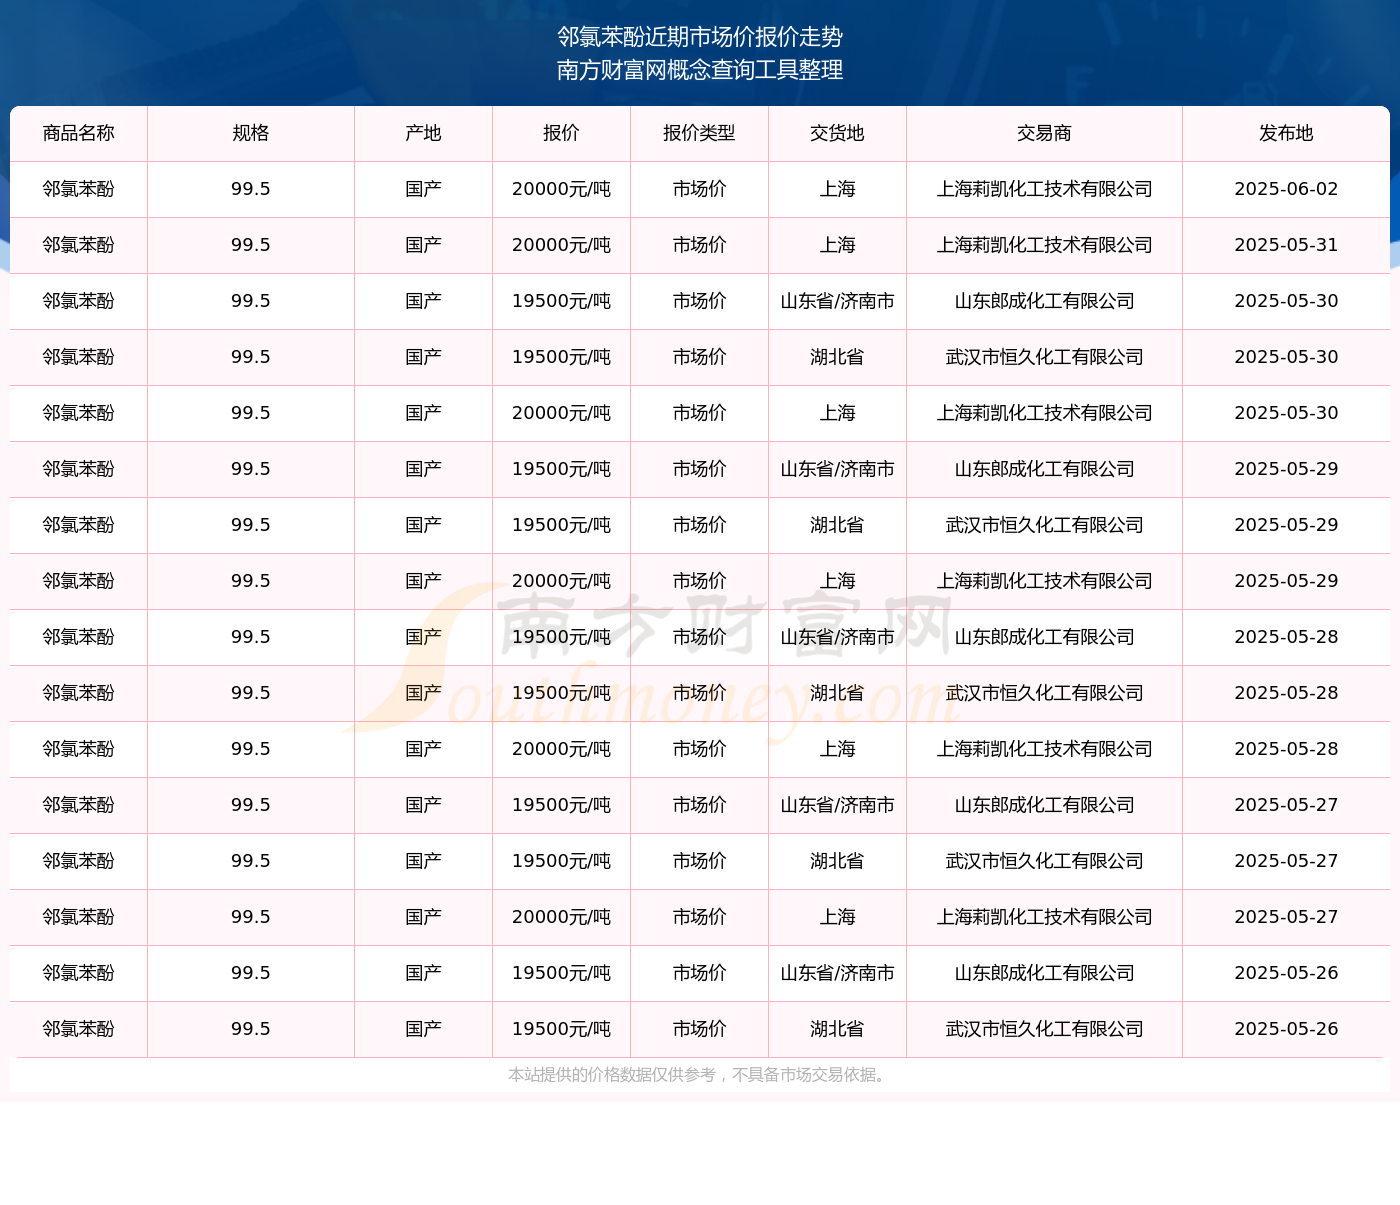1400x1205 pixels.
Task: Click 湖北省 in the 2025-05-27 row
Action: [838, 861]
